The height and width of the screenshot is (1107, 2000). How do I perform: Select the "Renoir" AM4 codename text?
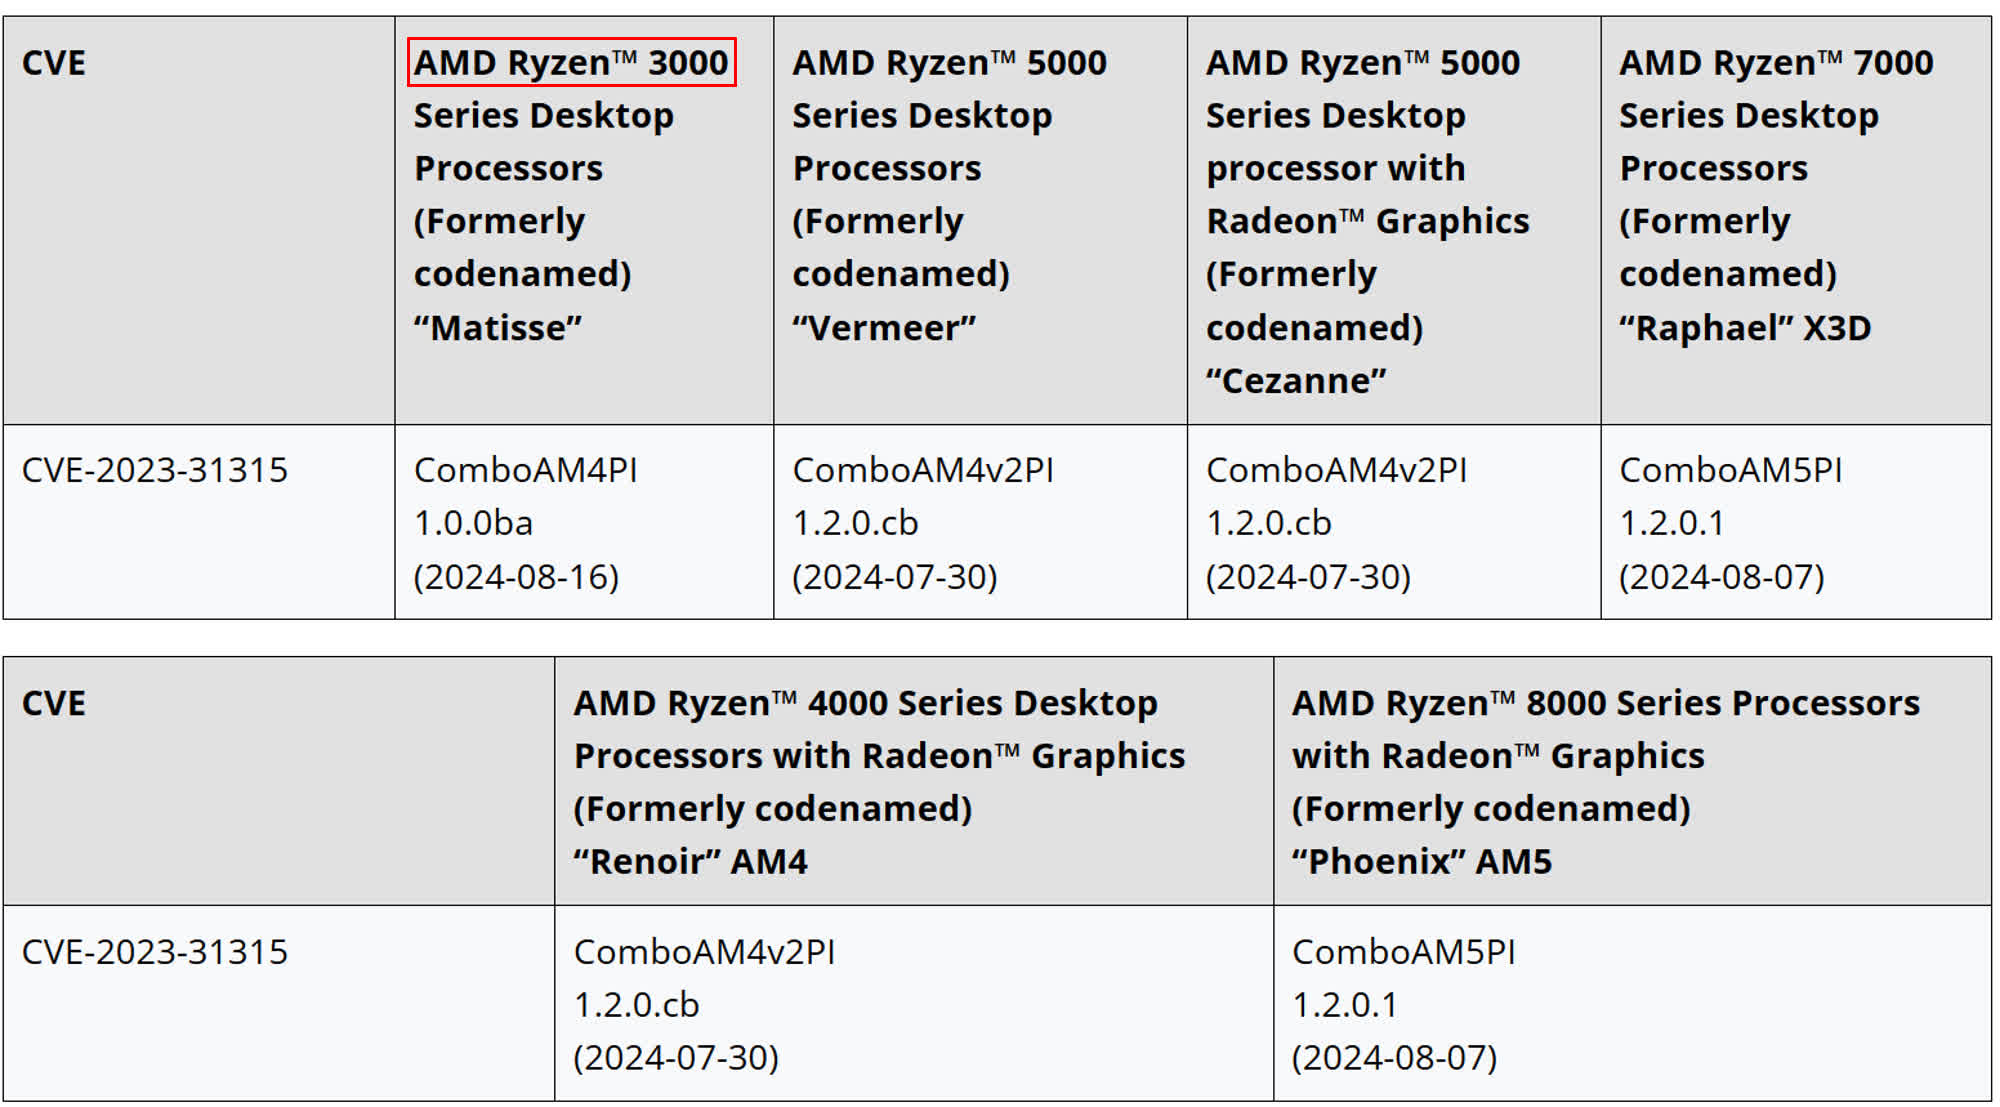tap(690, 861)
